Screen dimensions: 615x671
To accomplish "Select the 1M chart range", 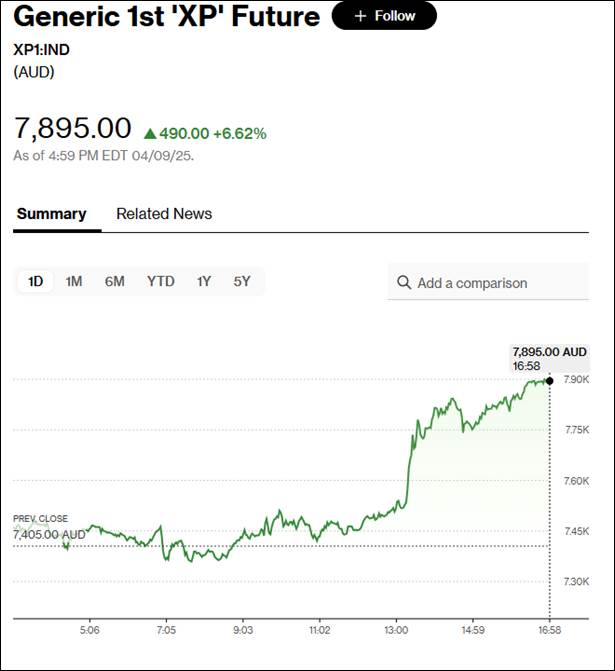I will 74,281.
